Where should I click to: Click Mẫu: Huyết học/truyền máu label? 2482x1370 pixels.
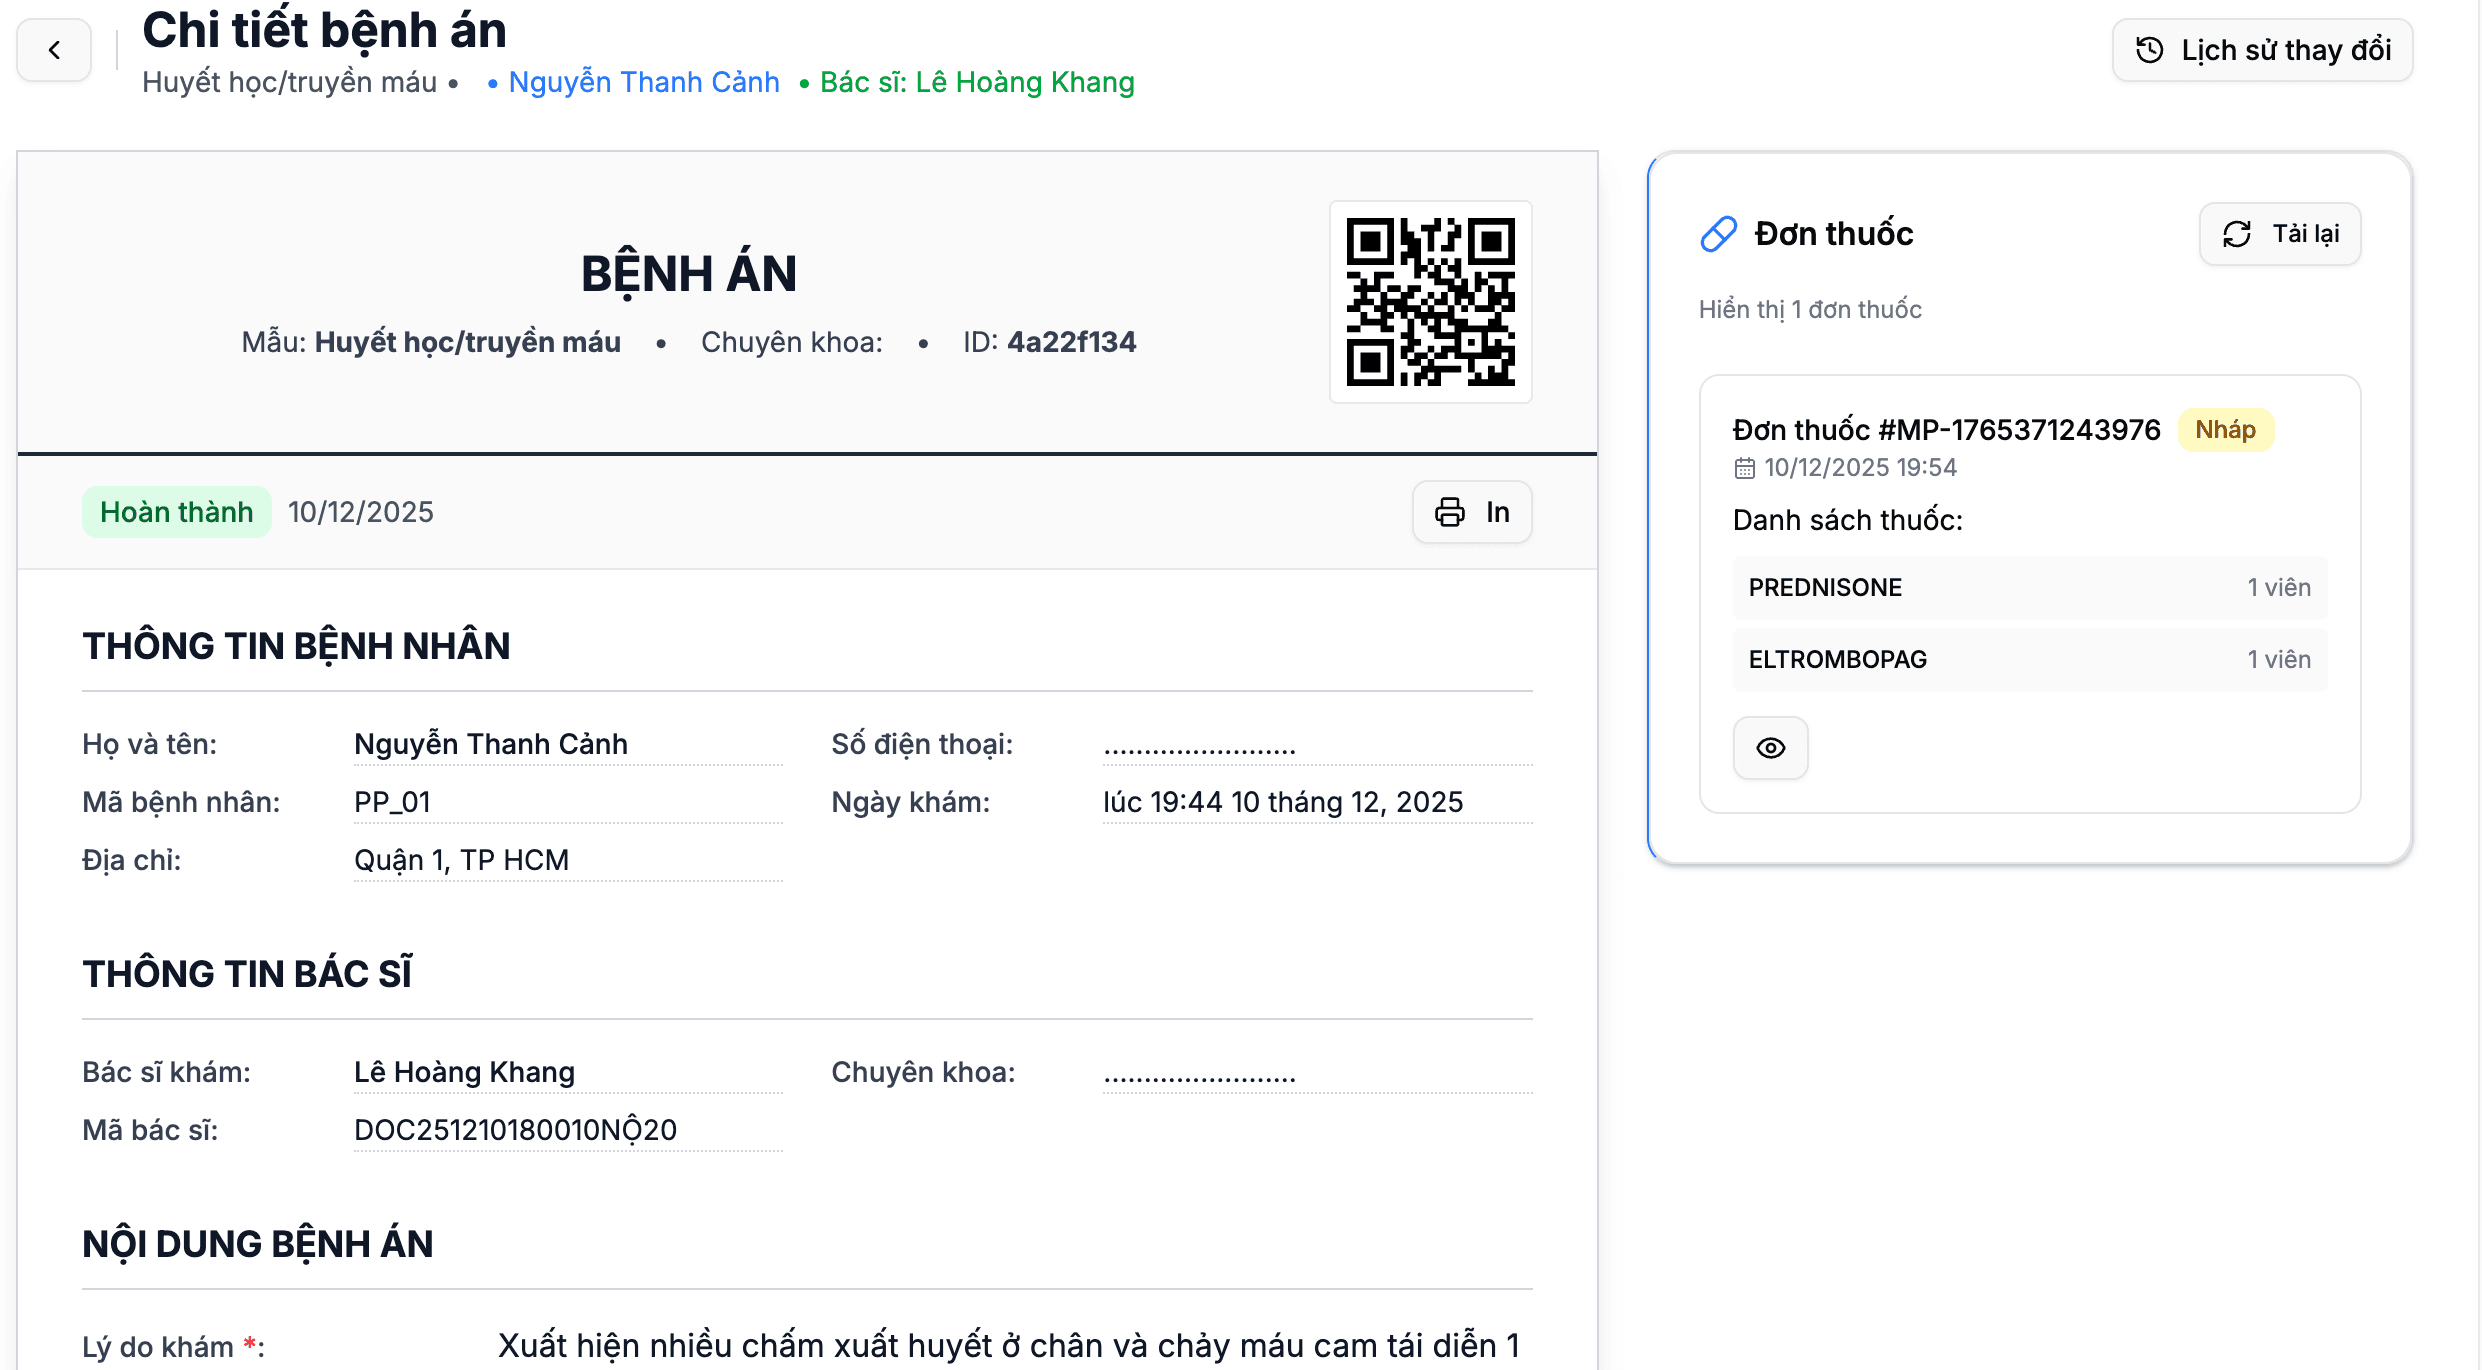click(431, 342)
